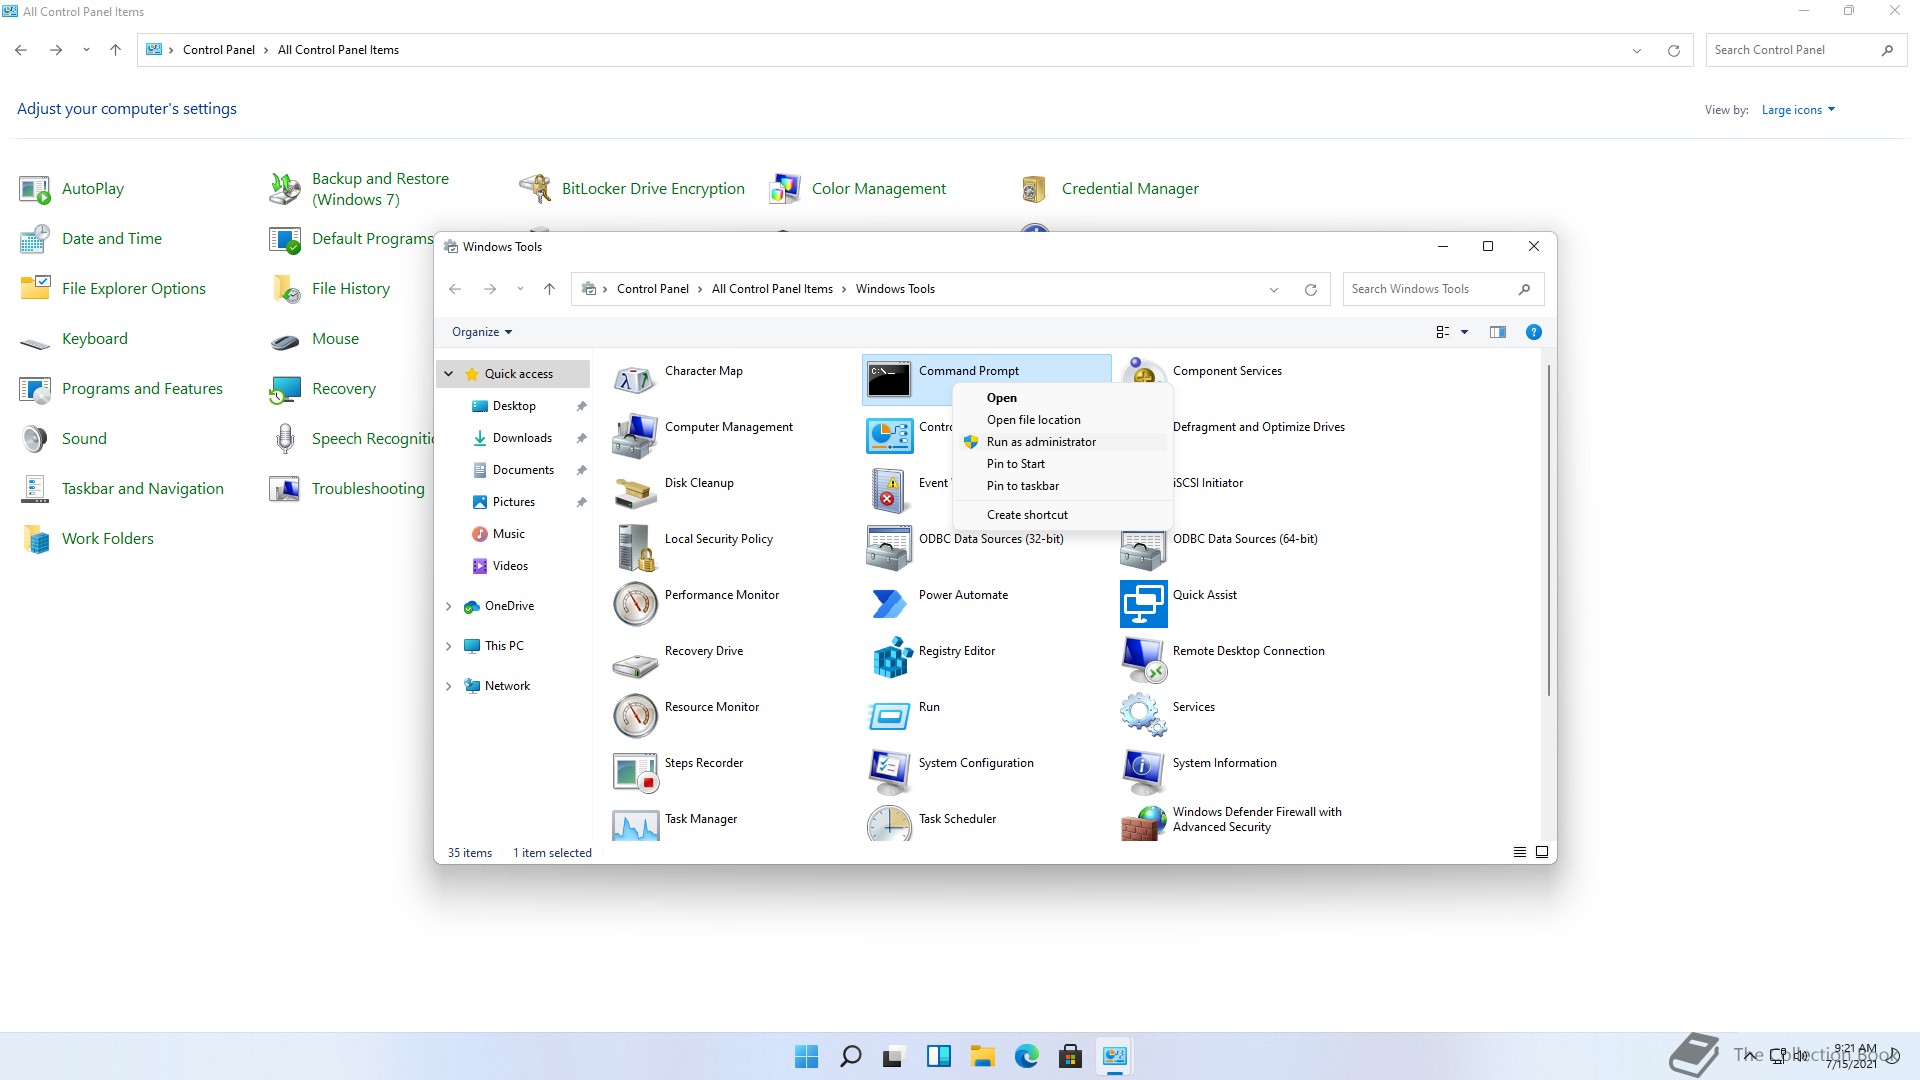The height and width of the screenshot is (1080, 1920).
Task: Open System Configuration icon
Action: [889, 772]
